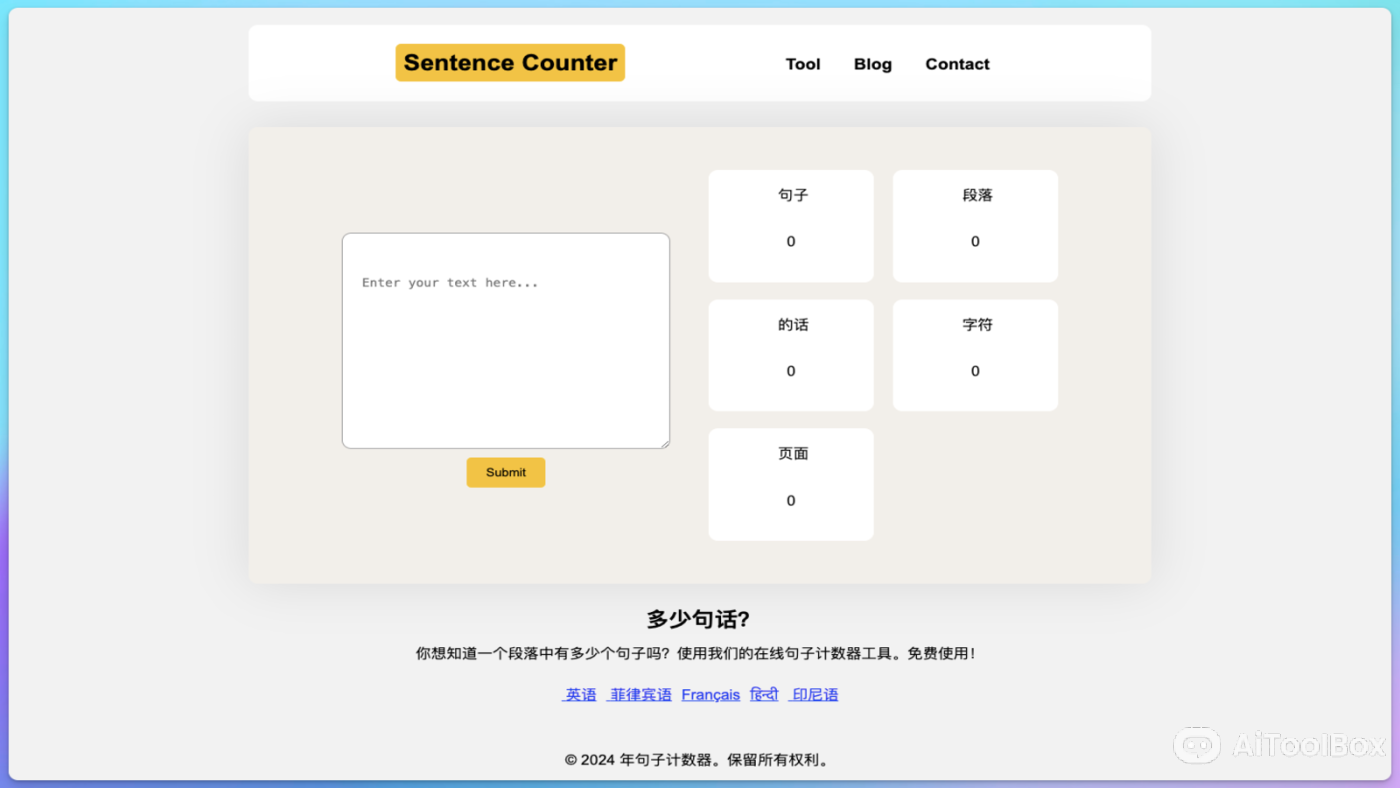Select the 页面 counter card

tap(790, 484)
